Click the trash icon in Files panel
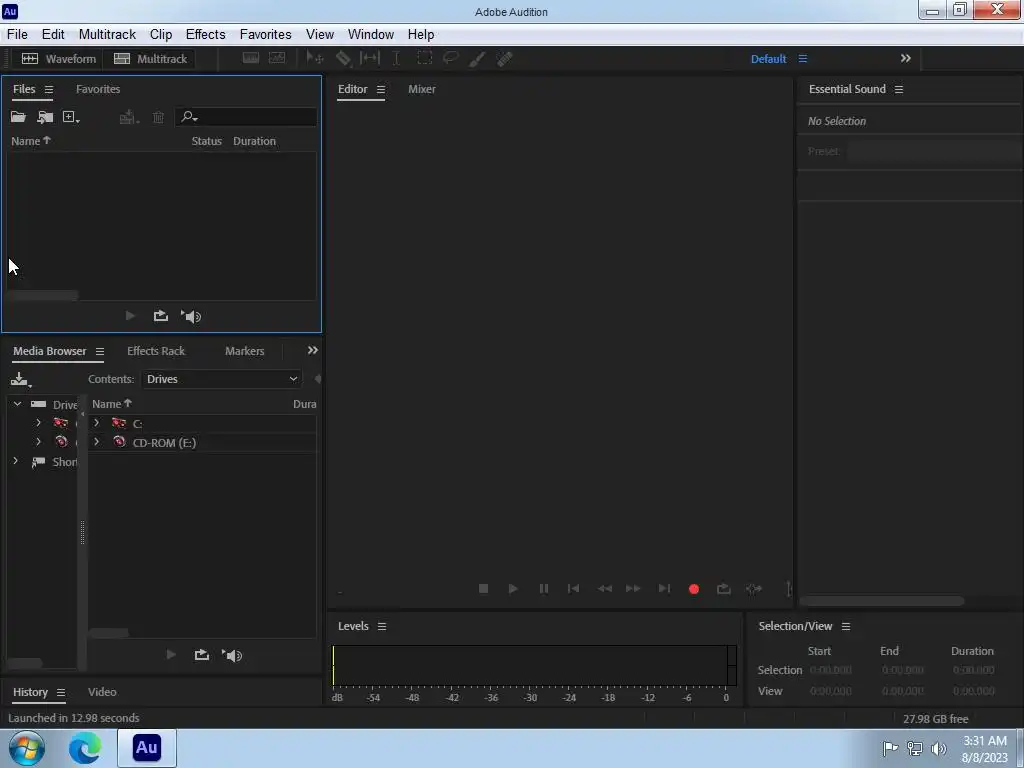Image resolution: width=1024 pixels, height=768 pixels. [x=158, y=117]
